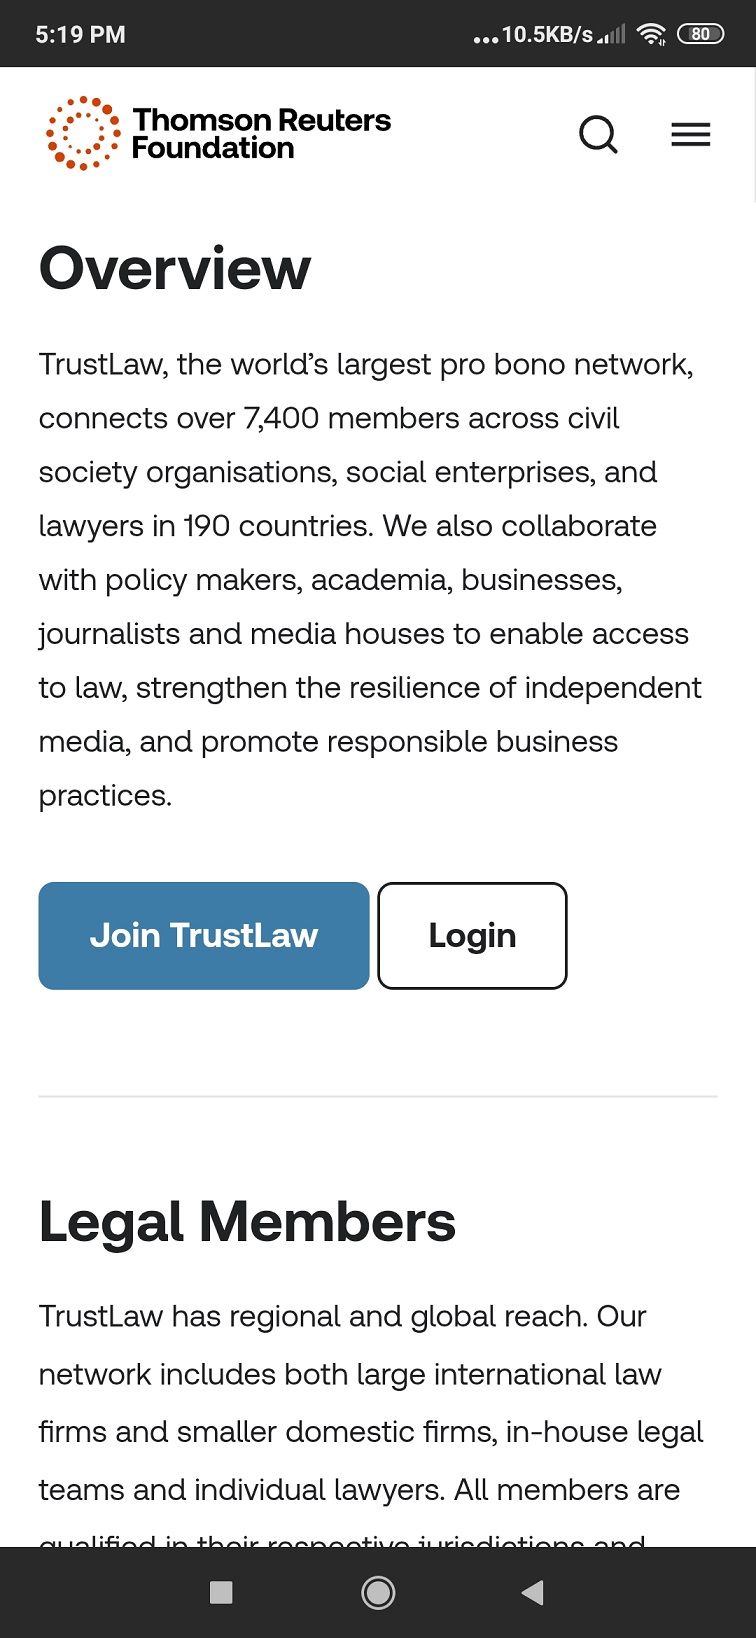This screenshot has height=1638, width=756.
Task: Click the Thomson Reuters Foundation wordmark
Action: (261, 134)
